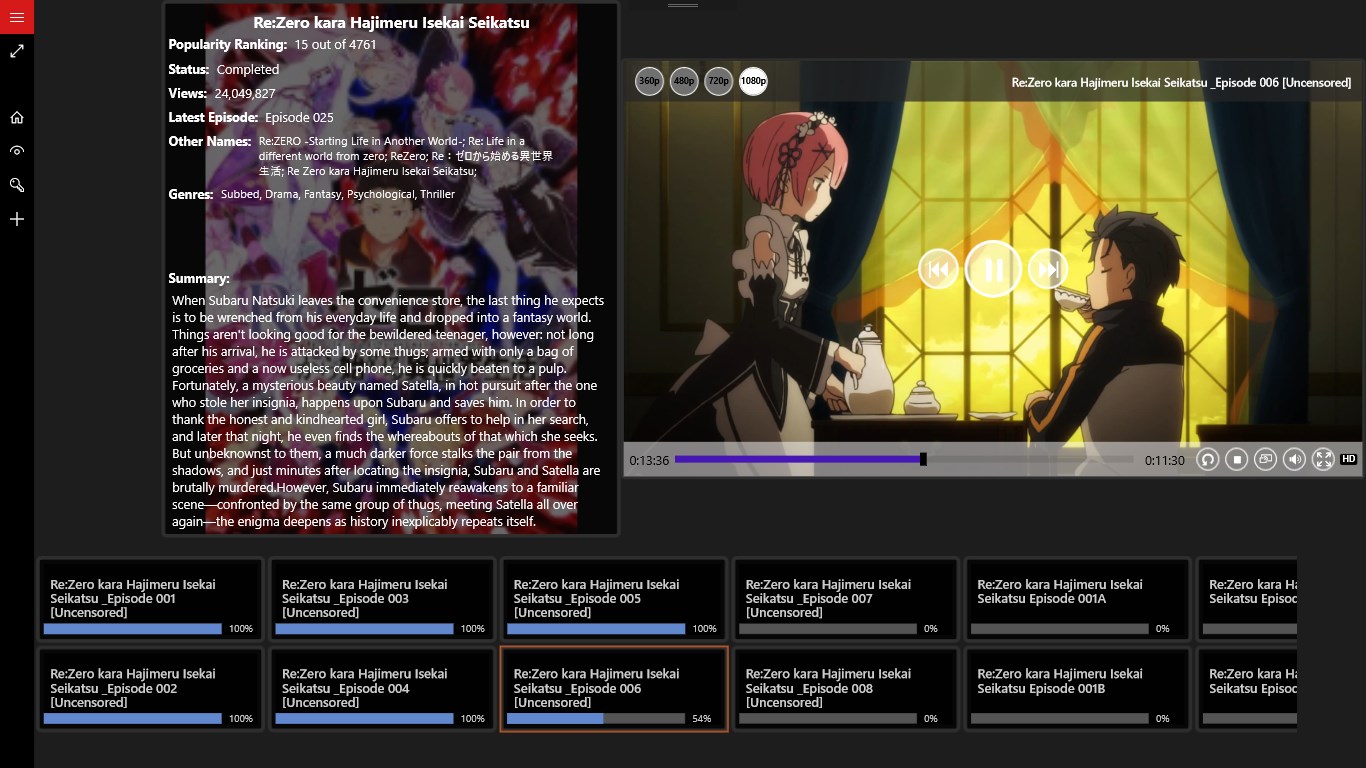Seek along the video progress bar
The image size is (1366, 768).
[x=905, y=460]
